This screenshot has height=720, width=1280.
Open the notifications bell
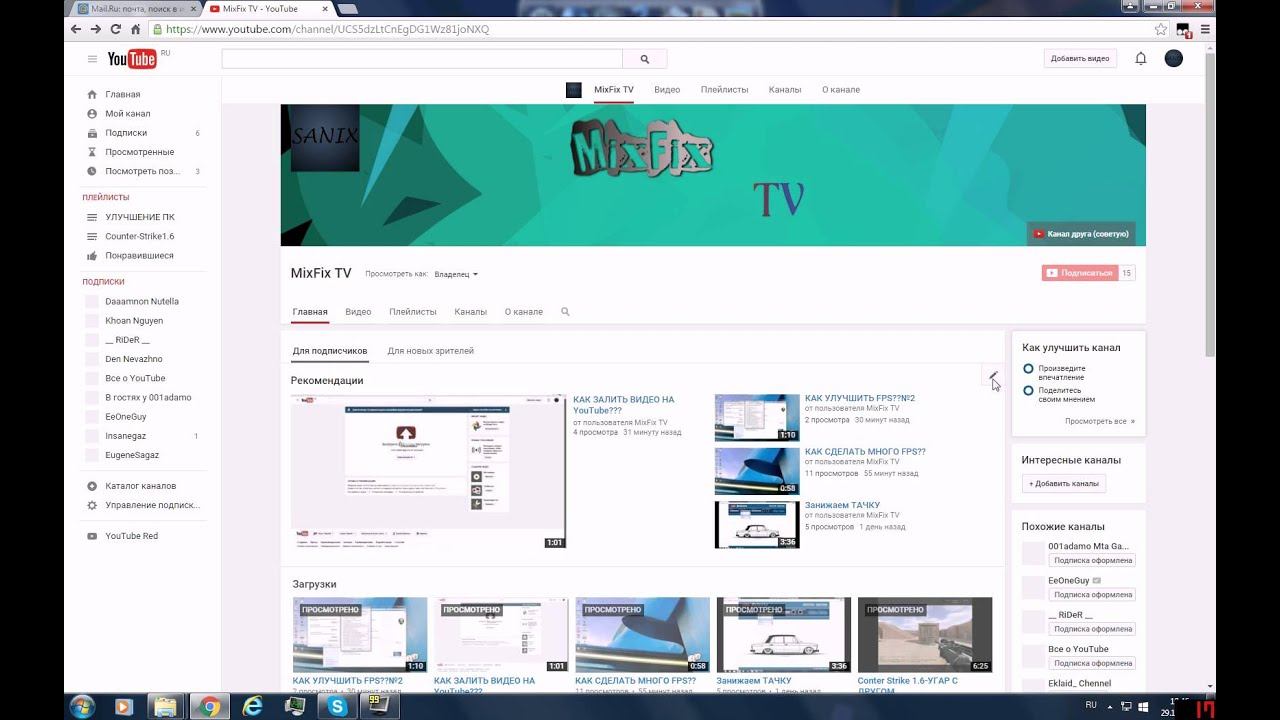point(1140,59)
